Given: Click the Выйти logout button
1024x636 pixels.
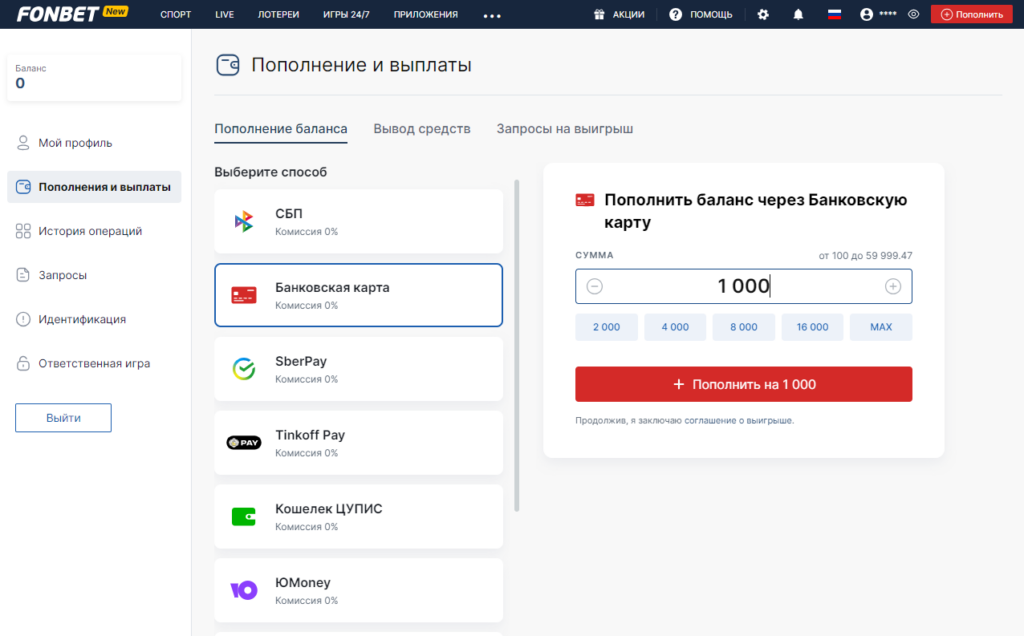Looking at the screenshot, I should [63, 418].
